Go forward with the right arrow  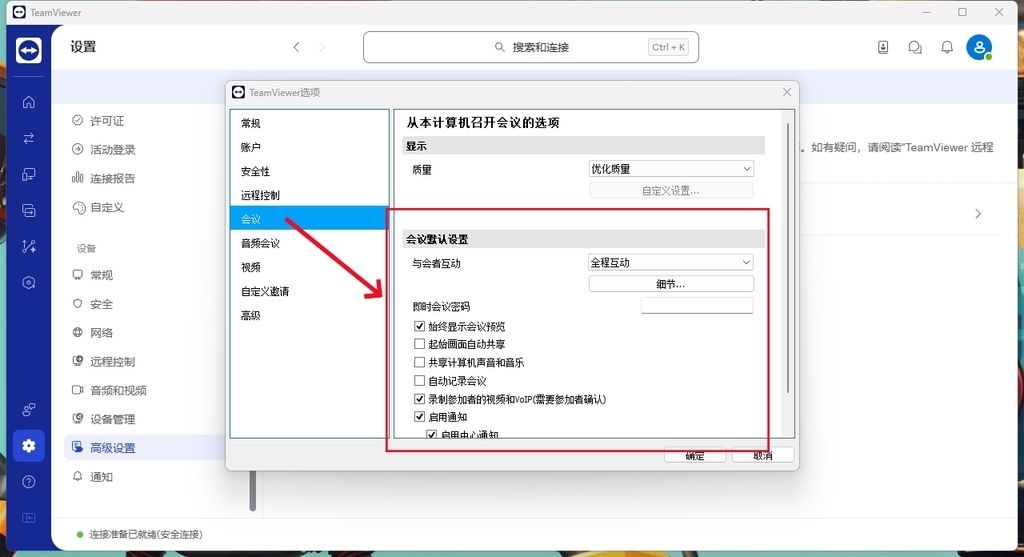click(x=321, y=47)
